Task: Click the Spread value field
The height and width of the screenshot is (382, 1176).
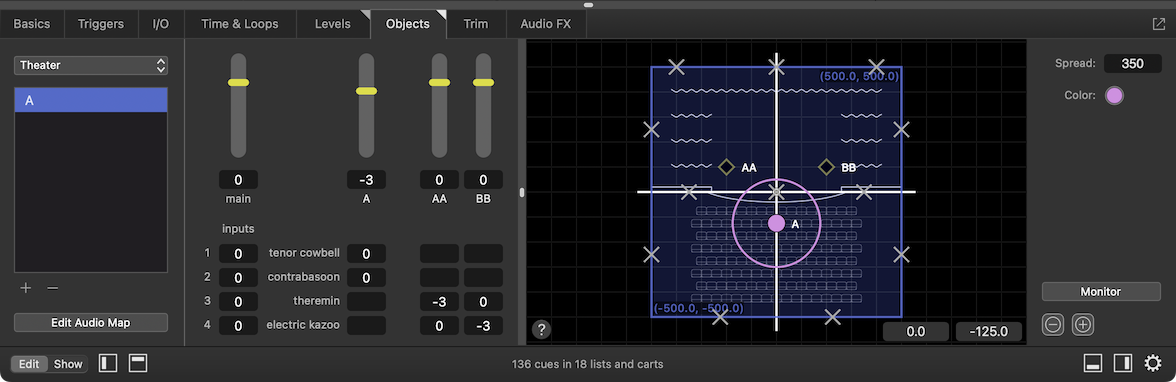Action: point(1132,64)
